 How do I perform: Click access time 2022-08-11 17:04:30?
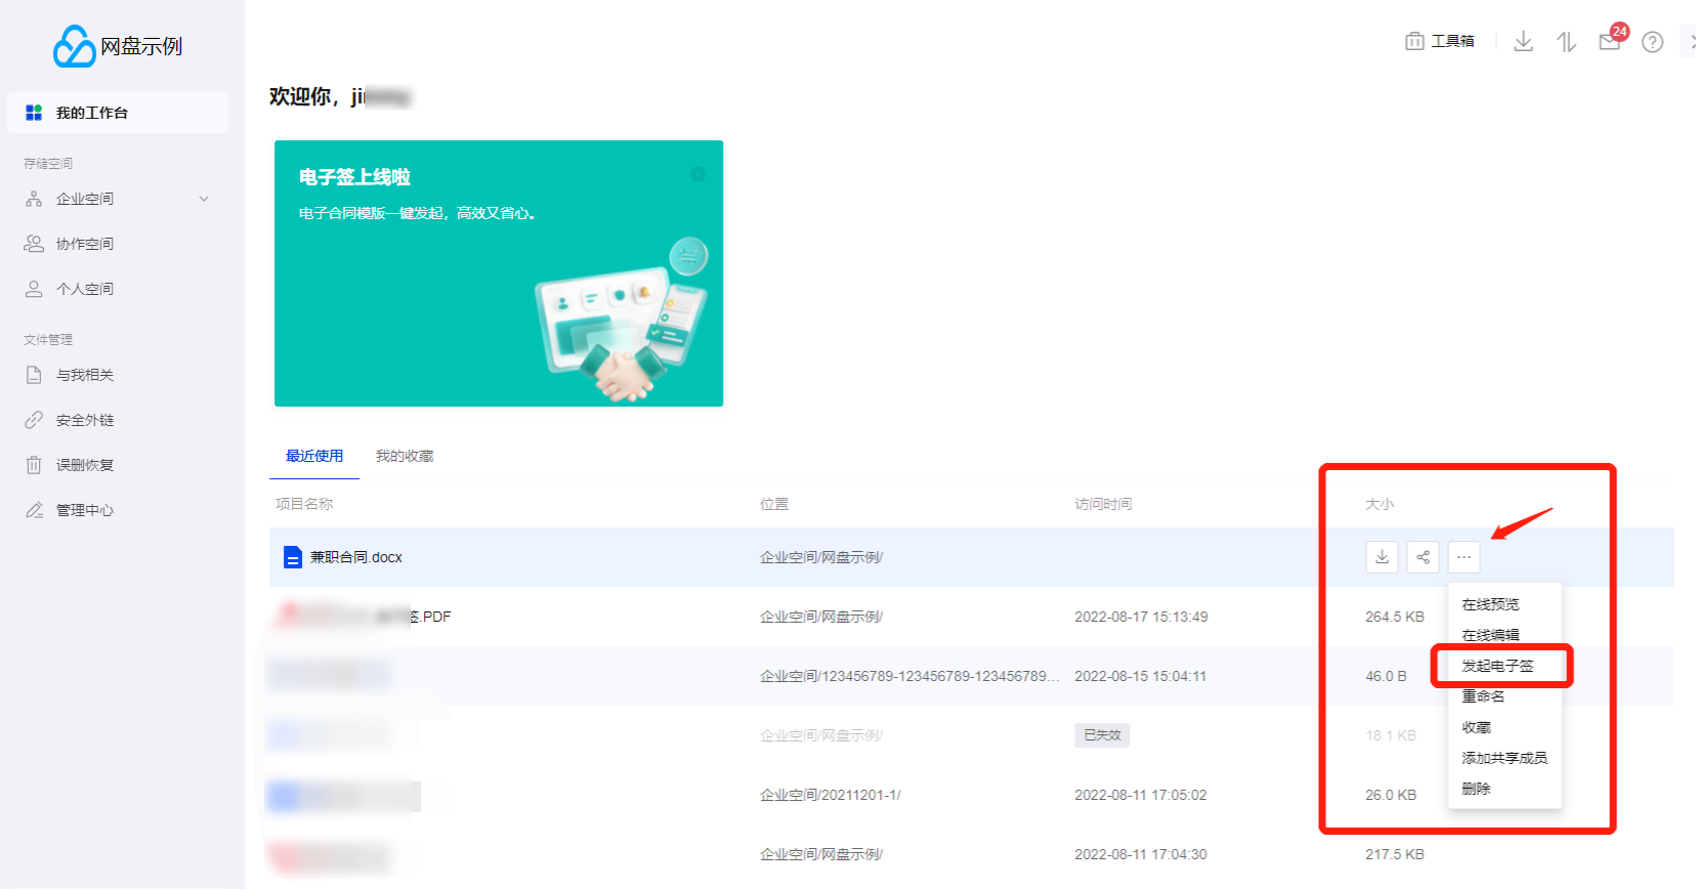tap(1140, 854)
